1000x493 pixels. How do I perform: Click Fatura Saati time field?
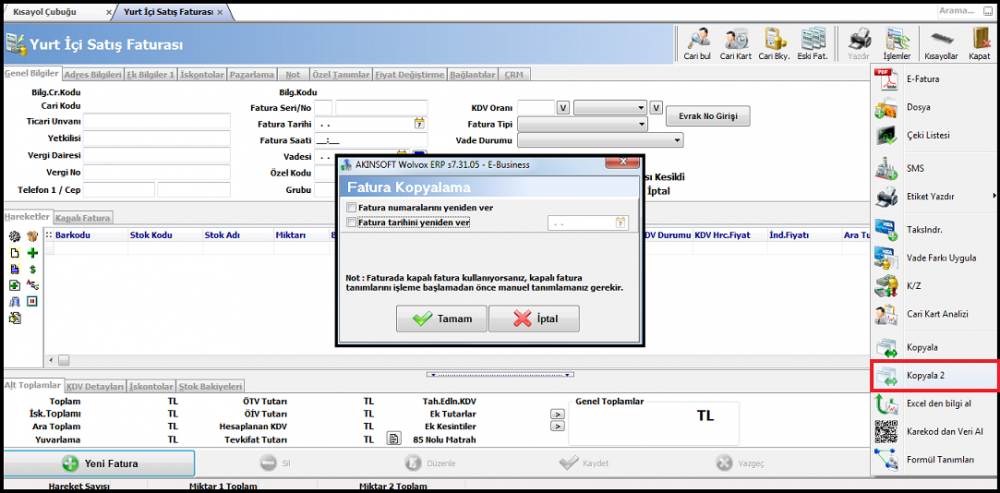click(371, 140)
